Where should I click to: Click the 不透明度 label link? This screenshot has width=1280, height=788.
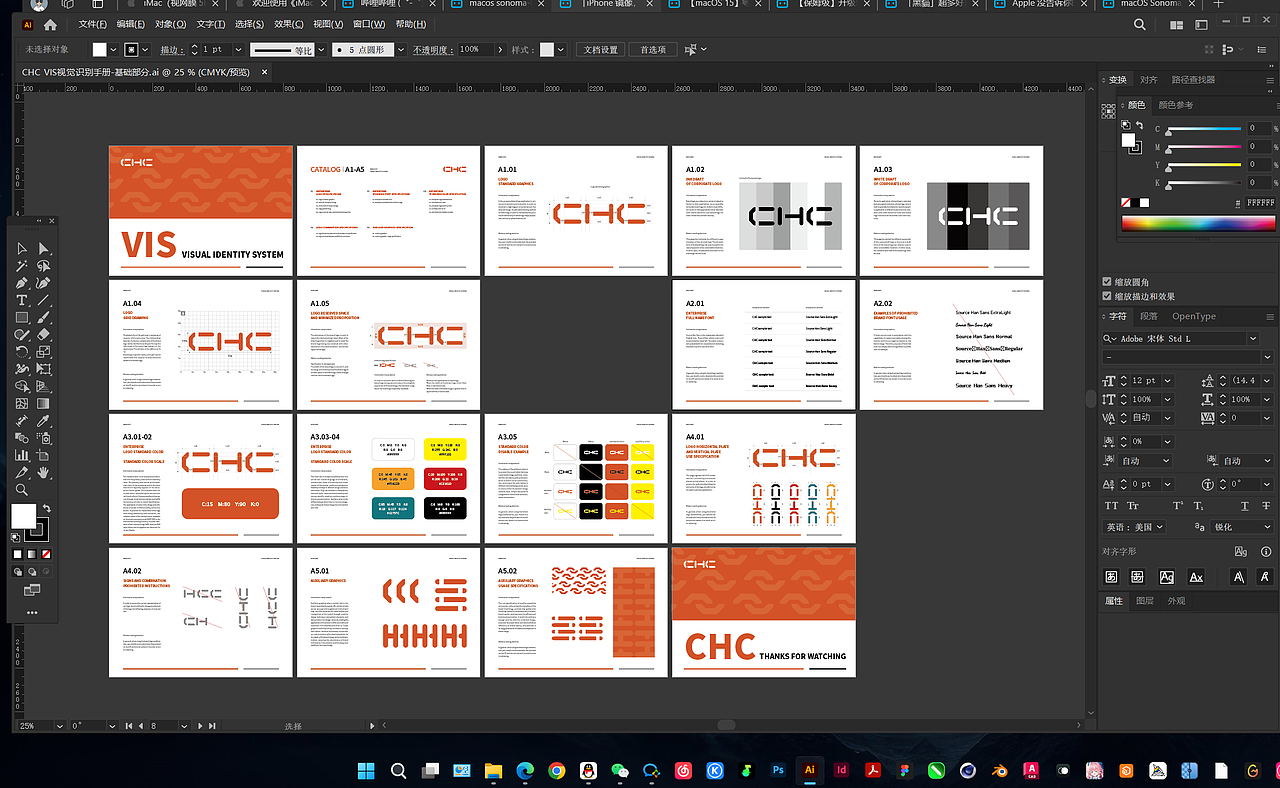(433, 49)
